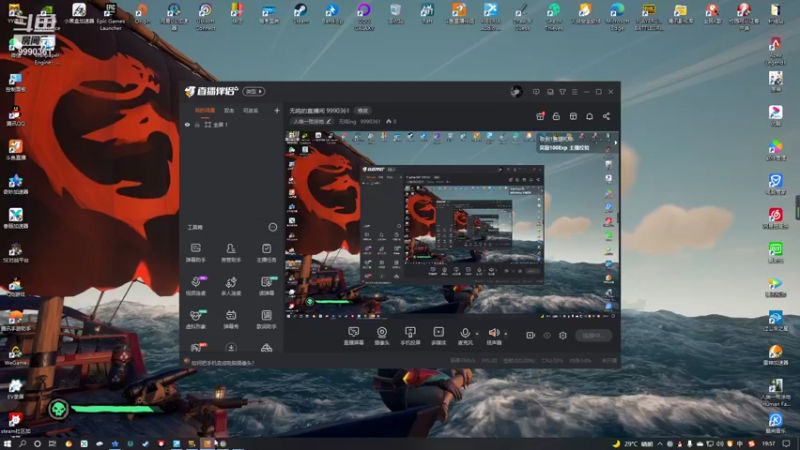The height and width of the screenshot is (450, 800).
Task: Click the live preview canvas
Action: (x=451, y=225)
